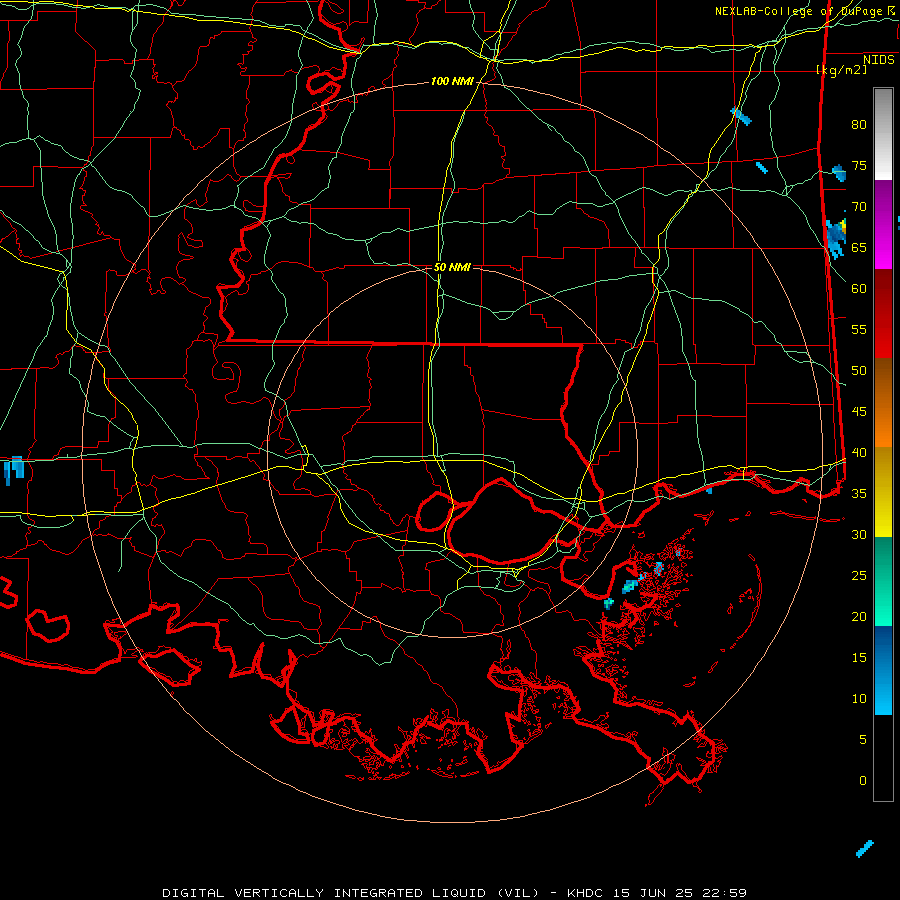900x900 pixels.
Task: Select the blue-cyan segment of the color bar
Action: (x=883, y=670)
